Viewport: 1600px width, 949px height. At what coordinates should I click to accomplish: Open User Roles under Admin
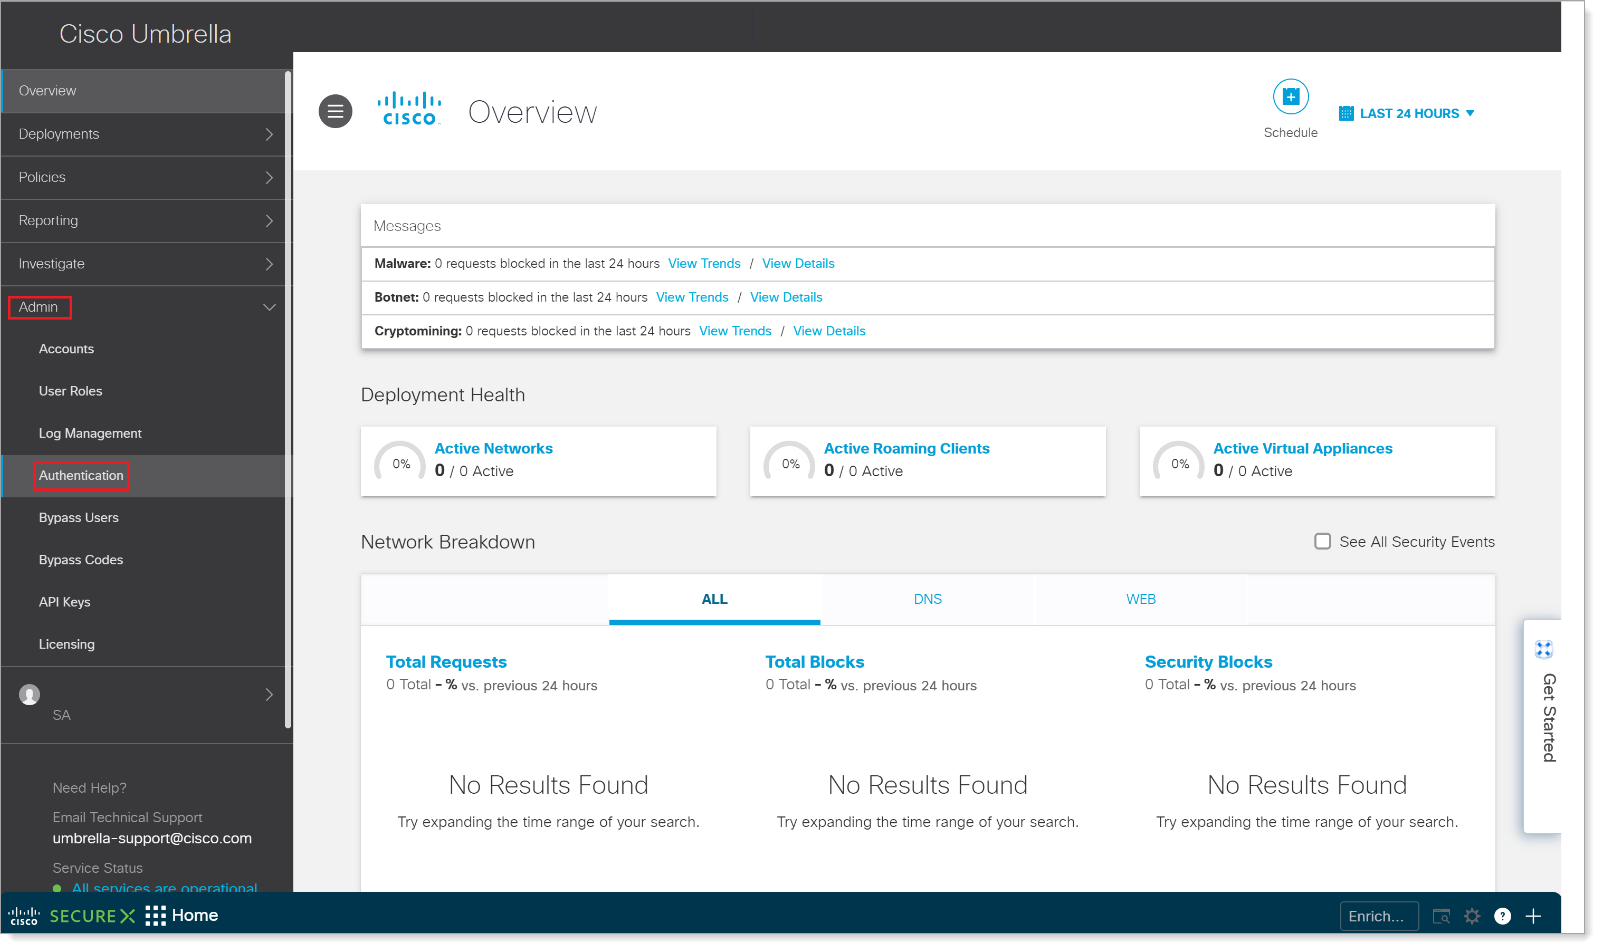(70, 391)
